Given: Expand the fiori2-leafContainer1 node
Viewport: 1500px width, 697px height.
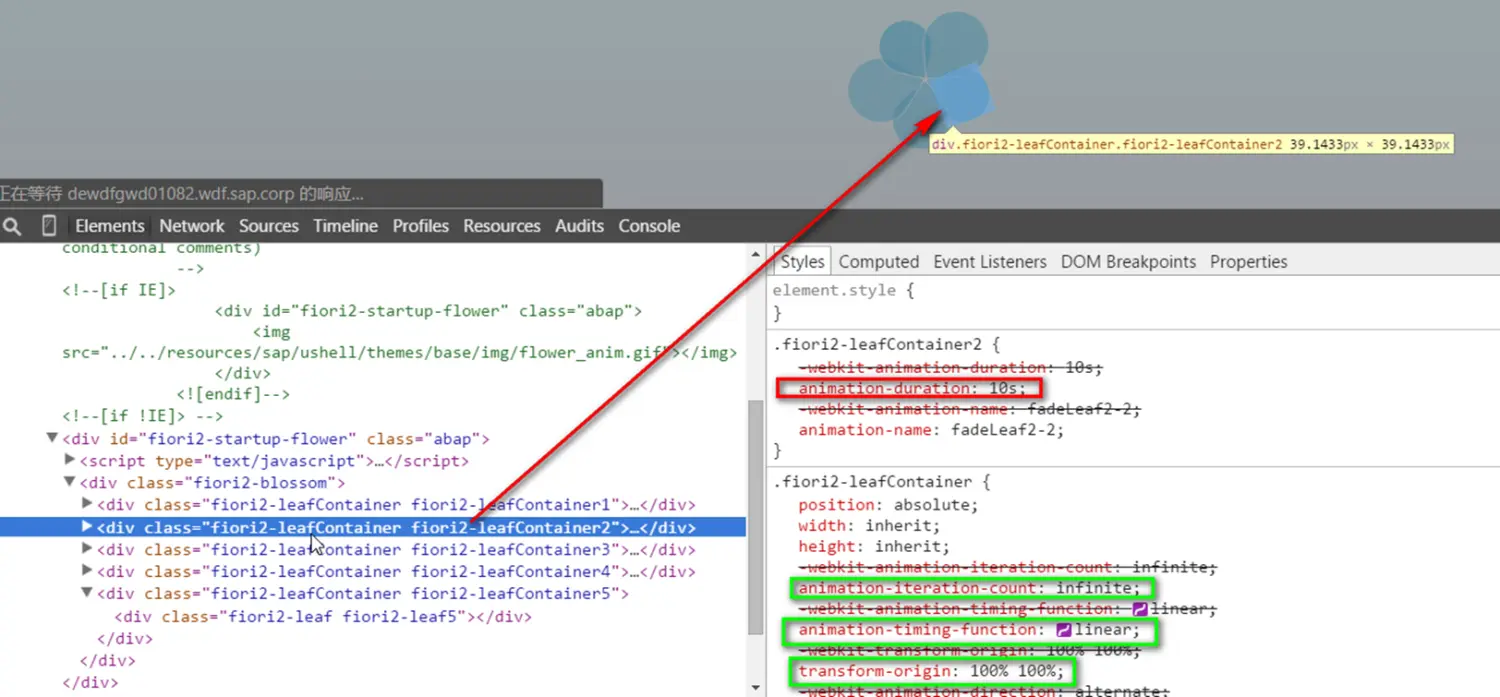Looking at the screenshot, I should [x=87, y=505].
